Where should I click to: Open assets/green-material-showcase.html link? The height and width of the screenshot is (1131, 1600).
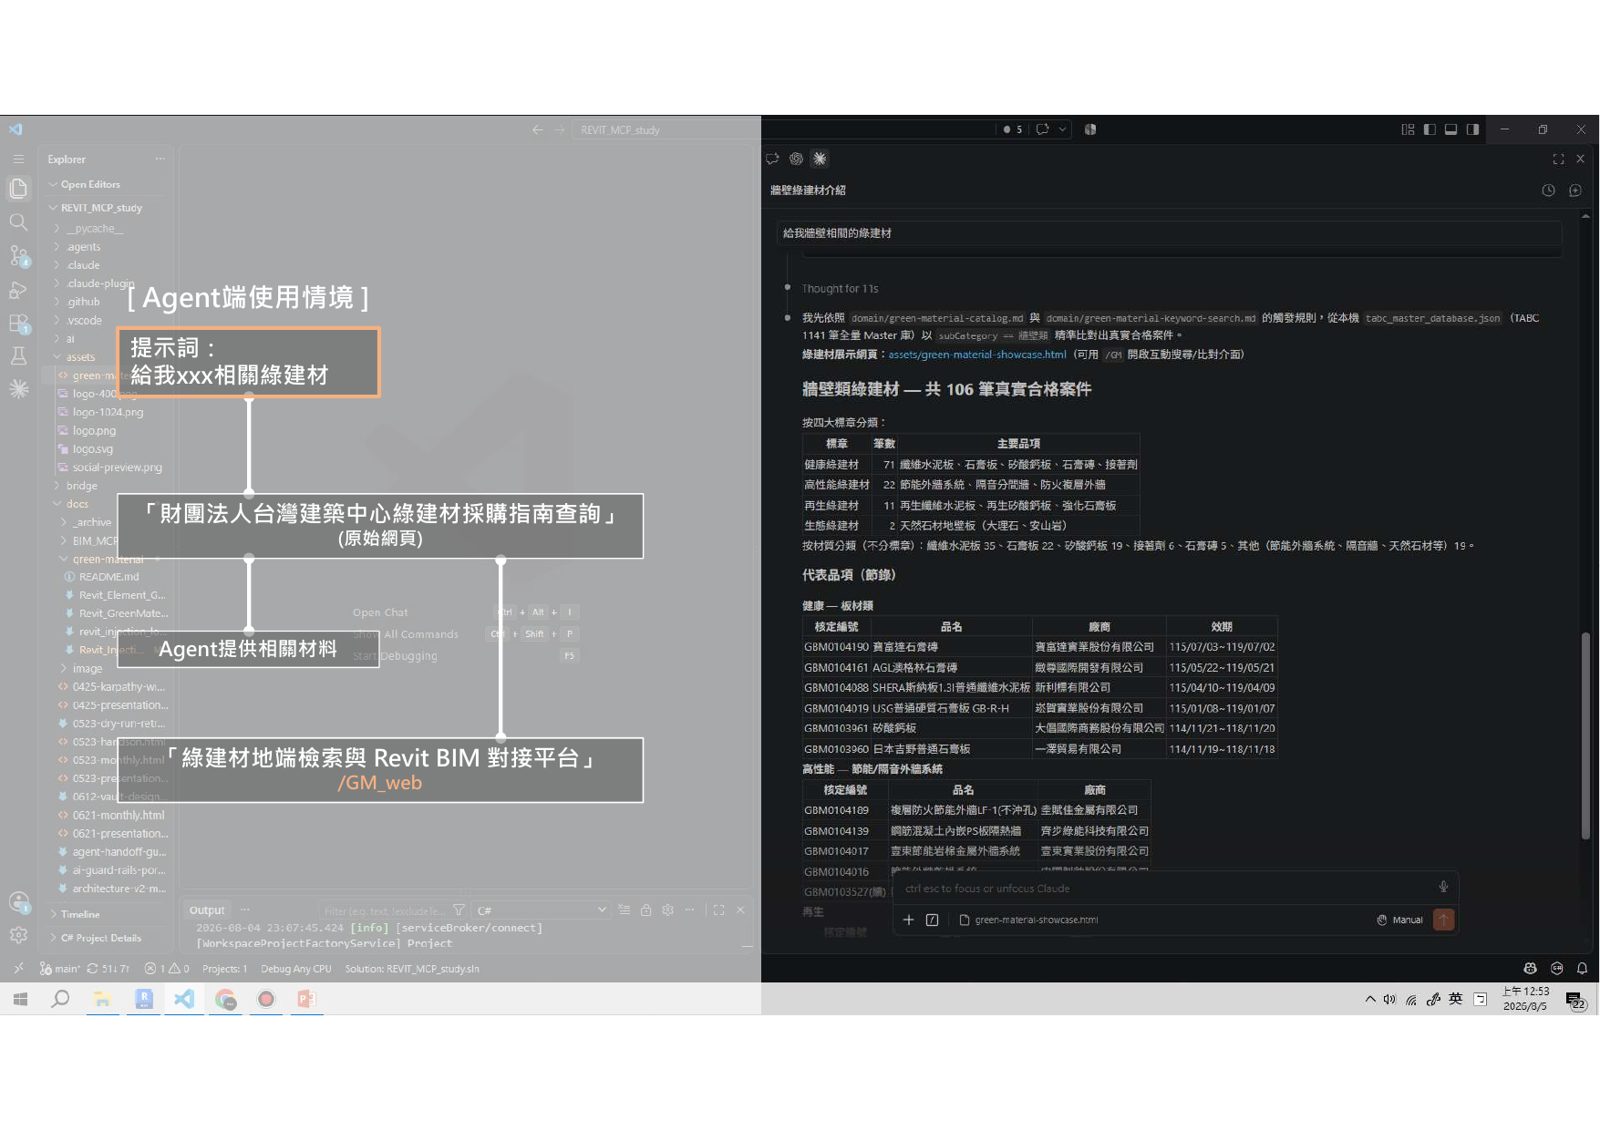977,354
